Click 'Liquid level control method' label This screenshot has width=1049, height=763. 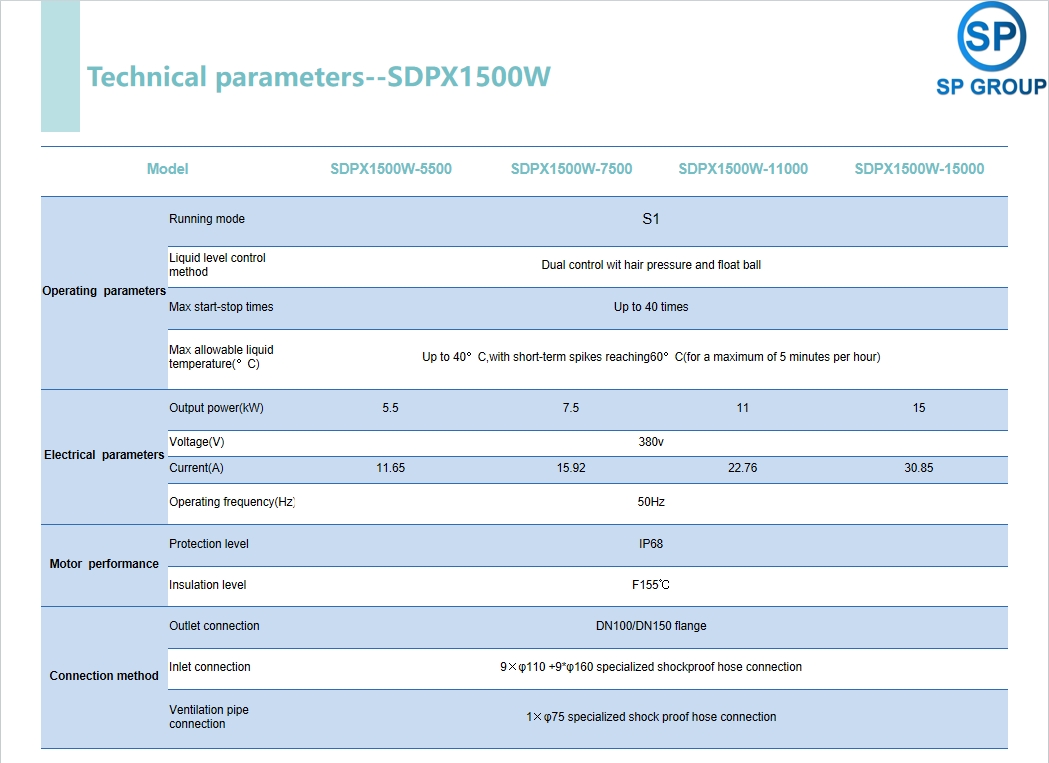click(217, 265)
